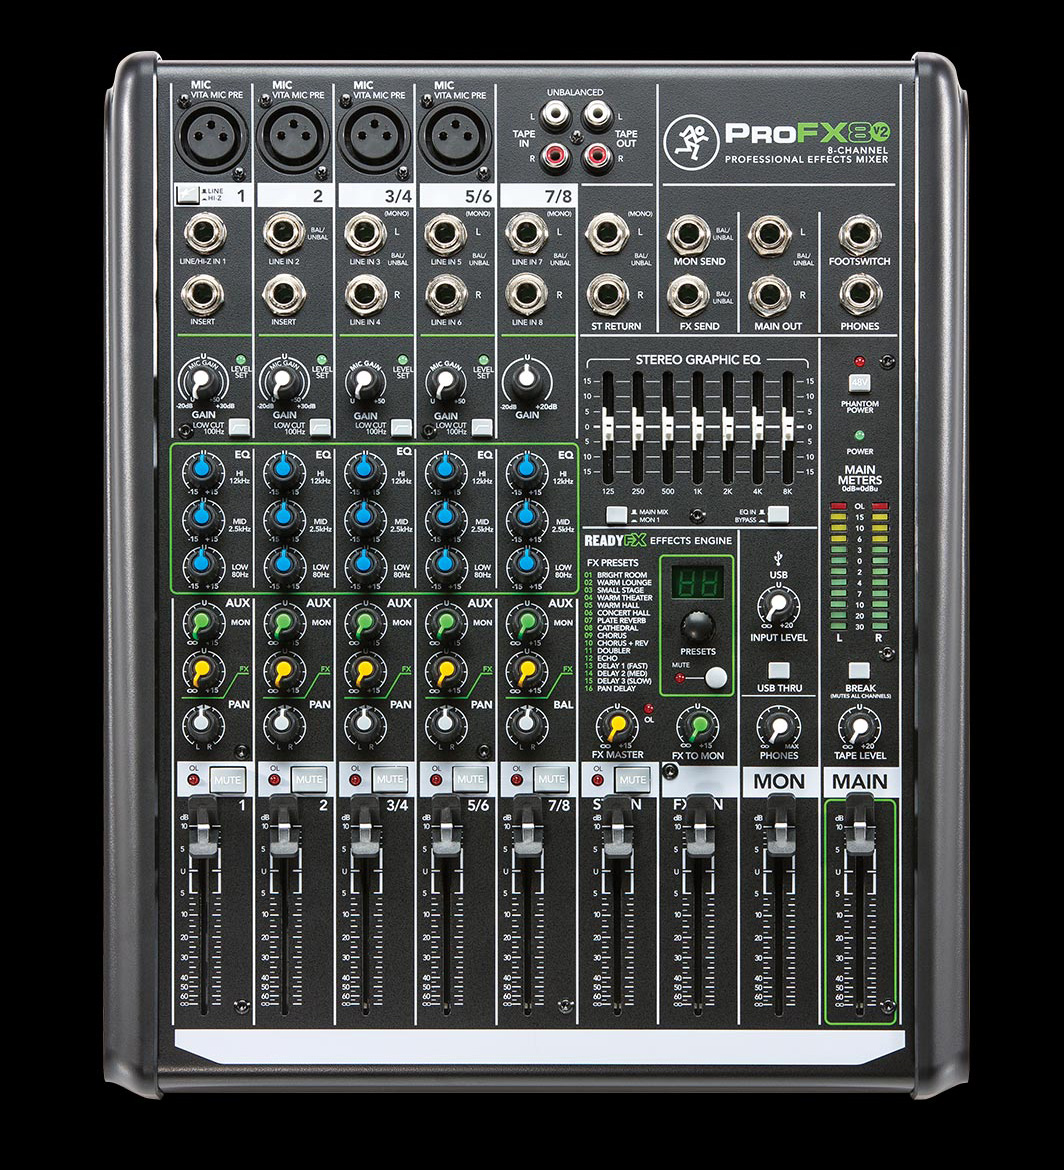Screen dimensions: 1064x1170
Task: Enable the low cut 100Hz switch on channel 1
Action: point(240,427)
